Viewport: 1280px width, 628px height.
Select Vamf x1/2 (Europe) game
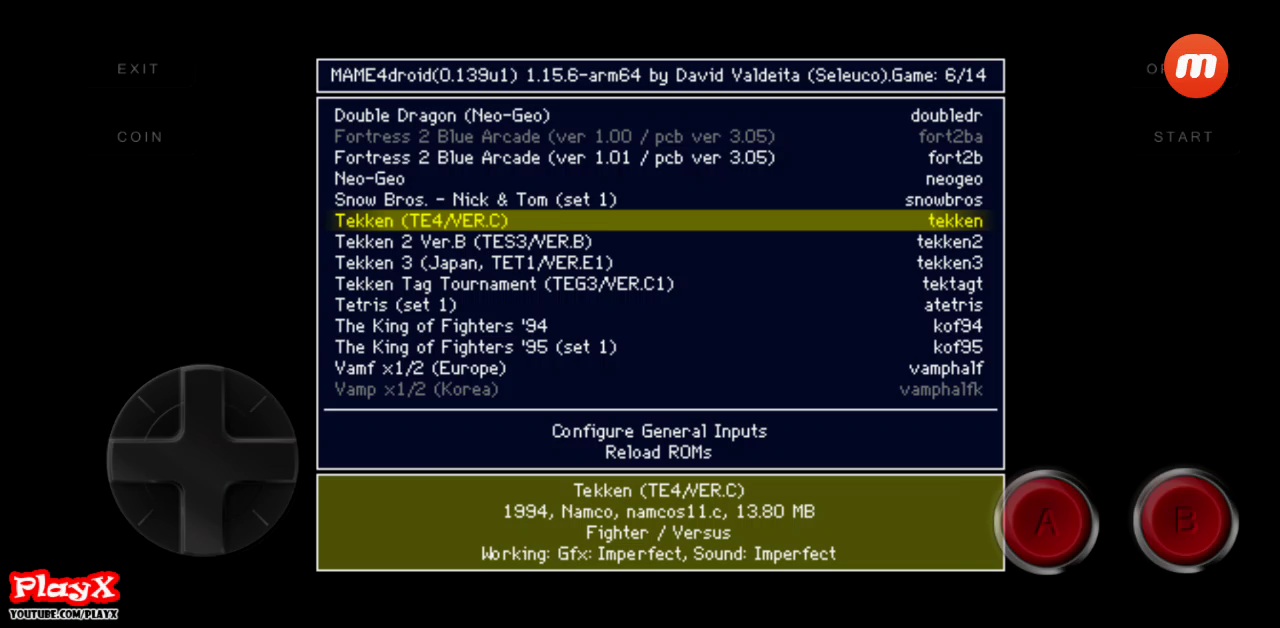click(x=660, y=368)
